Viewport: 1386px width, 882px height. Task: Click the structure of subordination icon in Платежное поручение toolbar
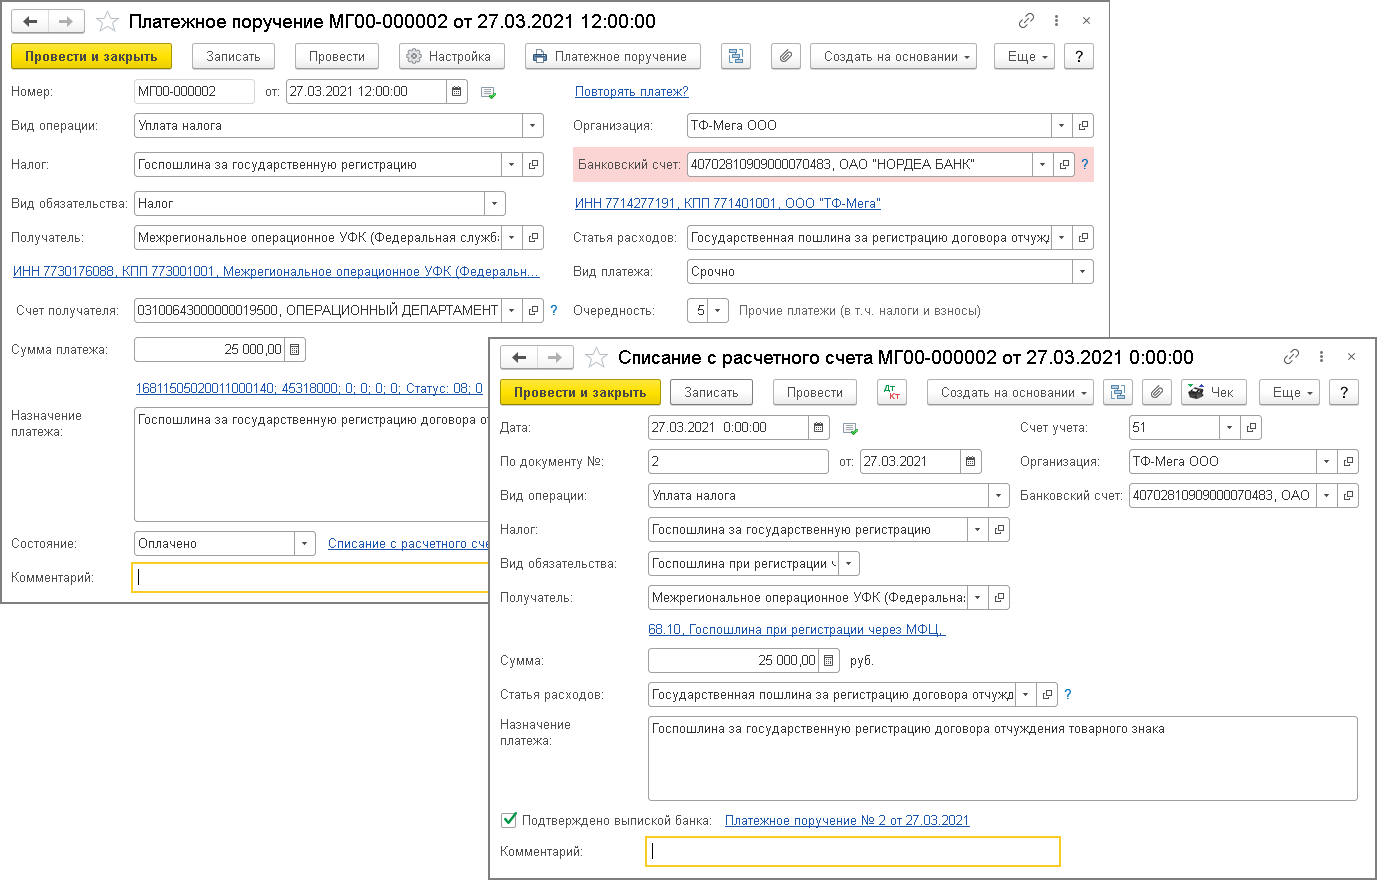736,57
